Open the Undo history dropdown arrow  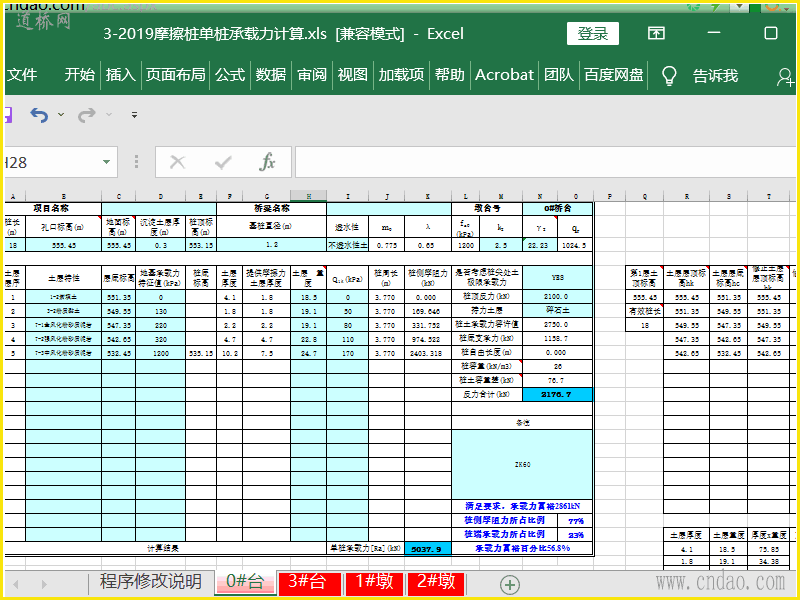click(x=61, y=115)
